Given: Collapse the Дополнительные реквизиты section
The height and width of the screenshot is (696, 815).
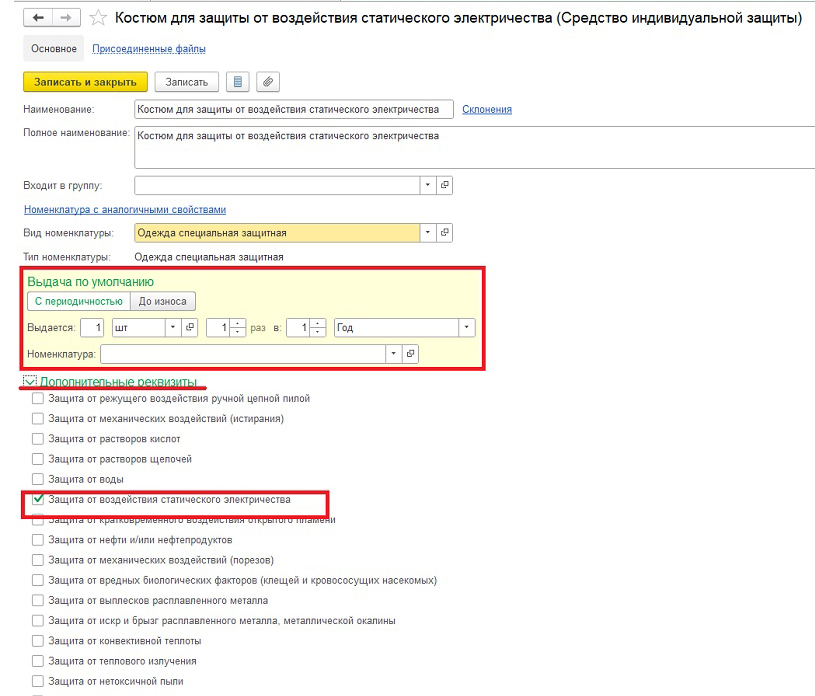Looking at the screenshot, I should 30,382.
